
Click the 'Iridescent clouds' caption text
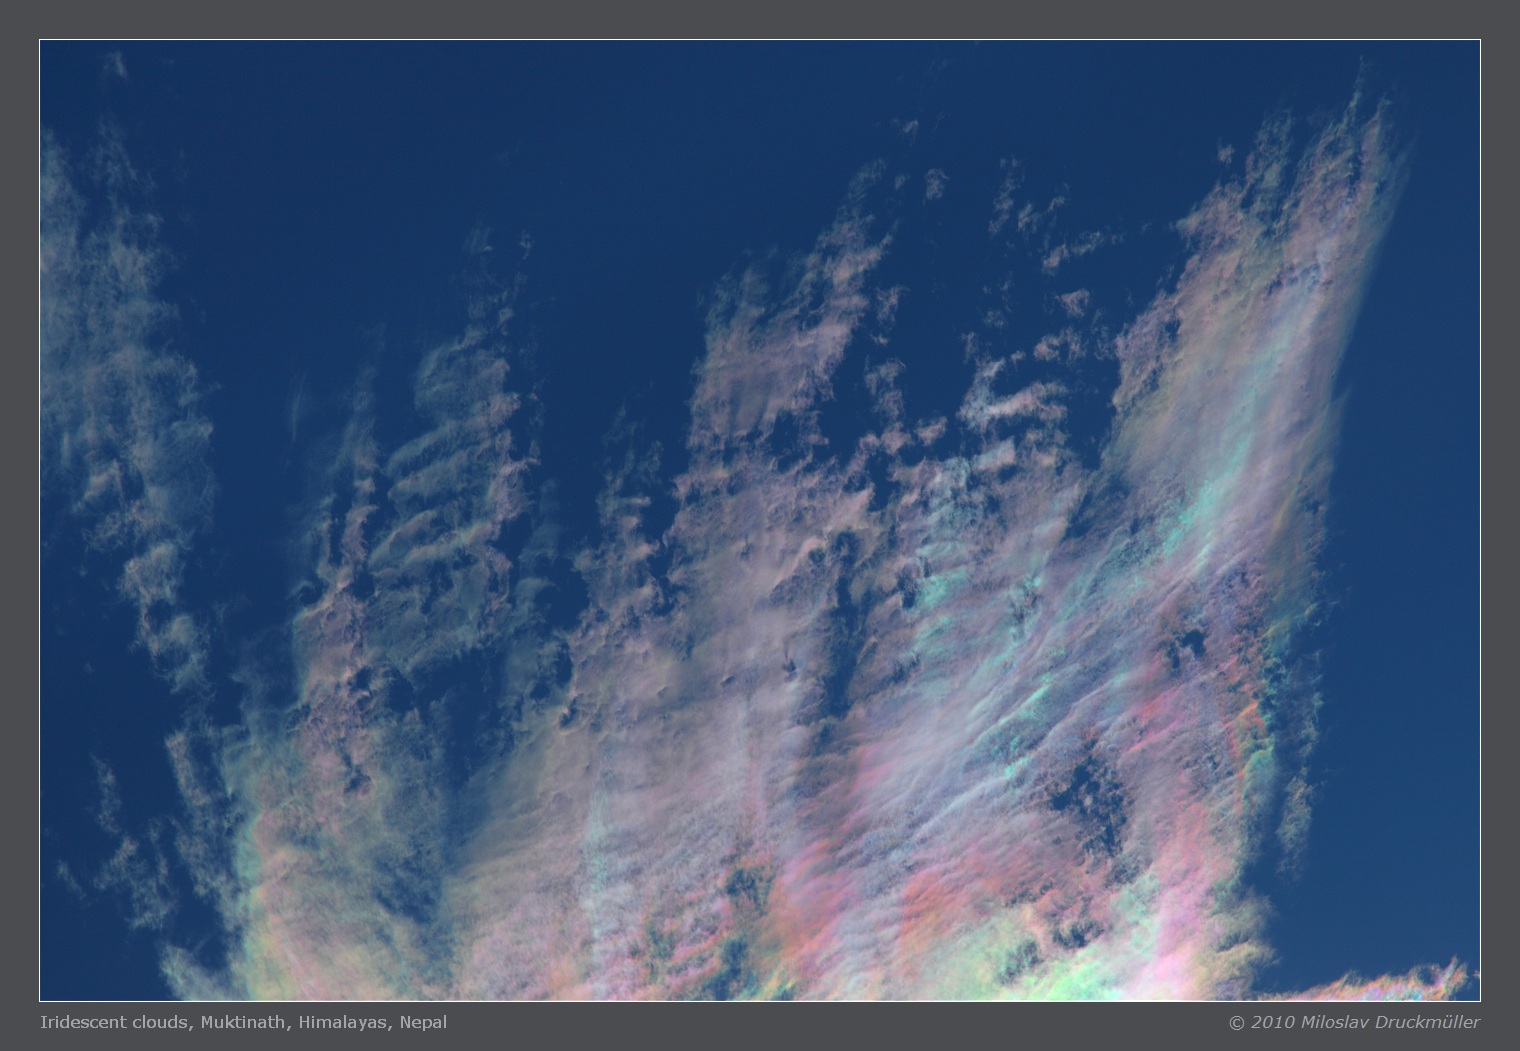(x=115, y=1022)
